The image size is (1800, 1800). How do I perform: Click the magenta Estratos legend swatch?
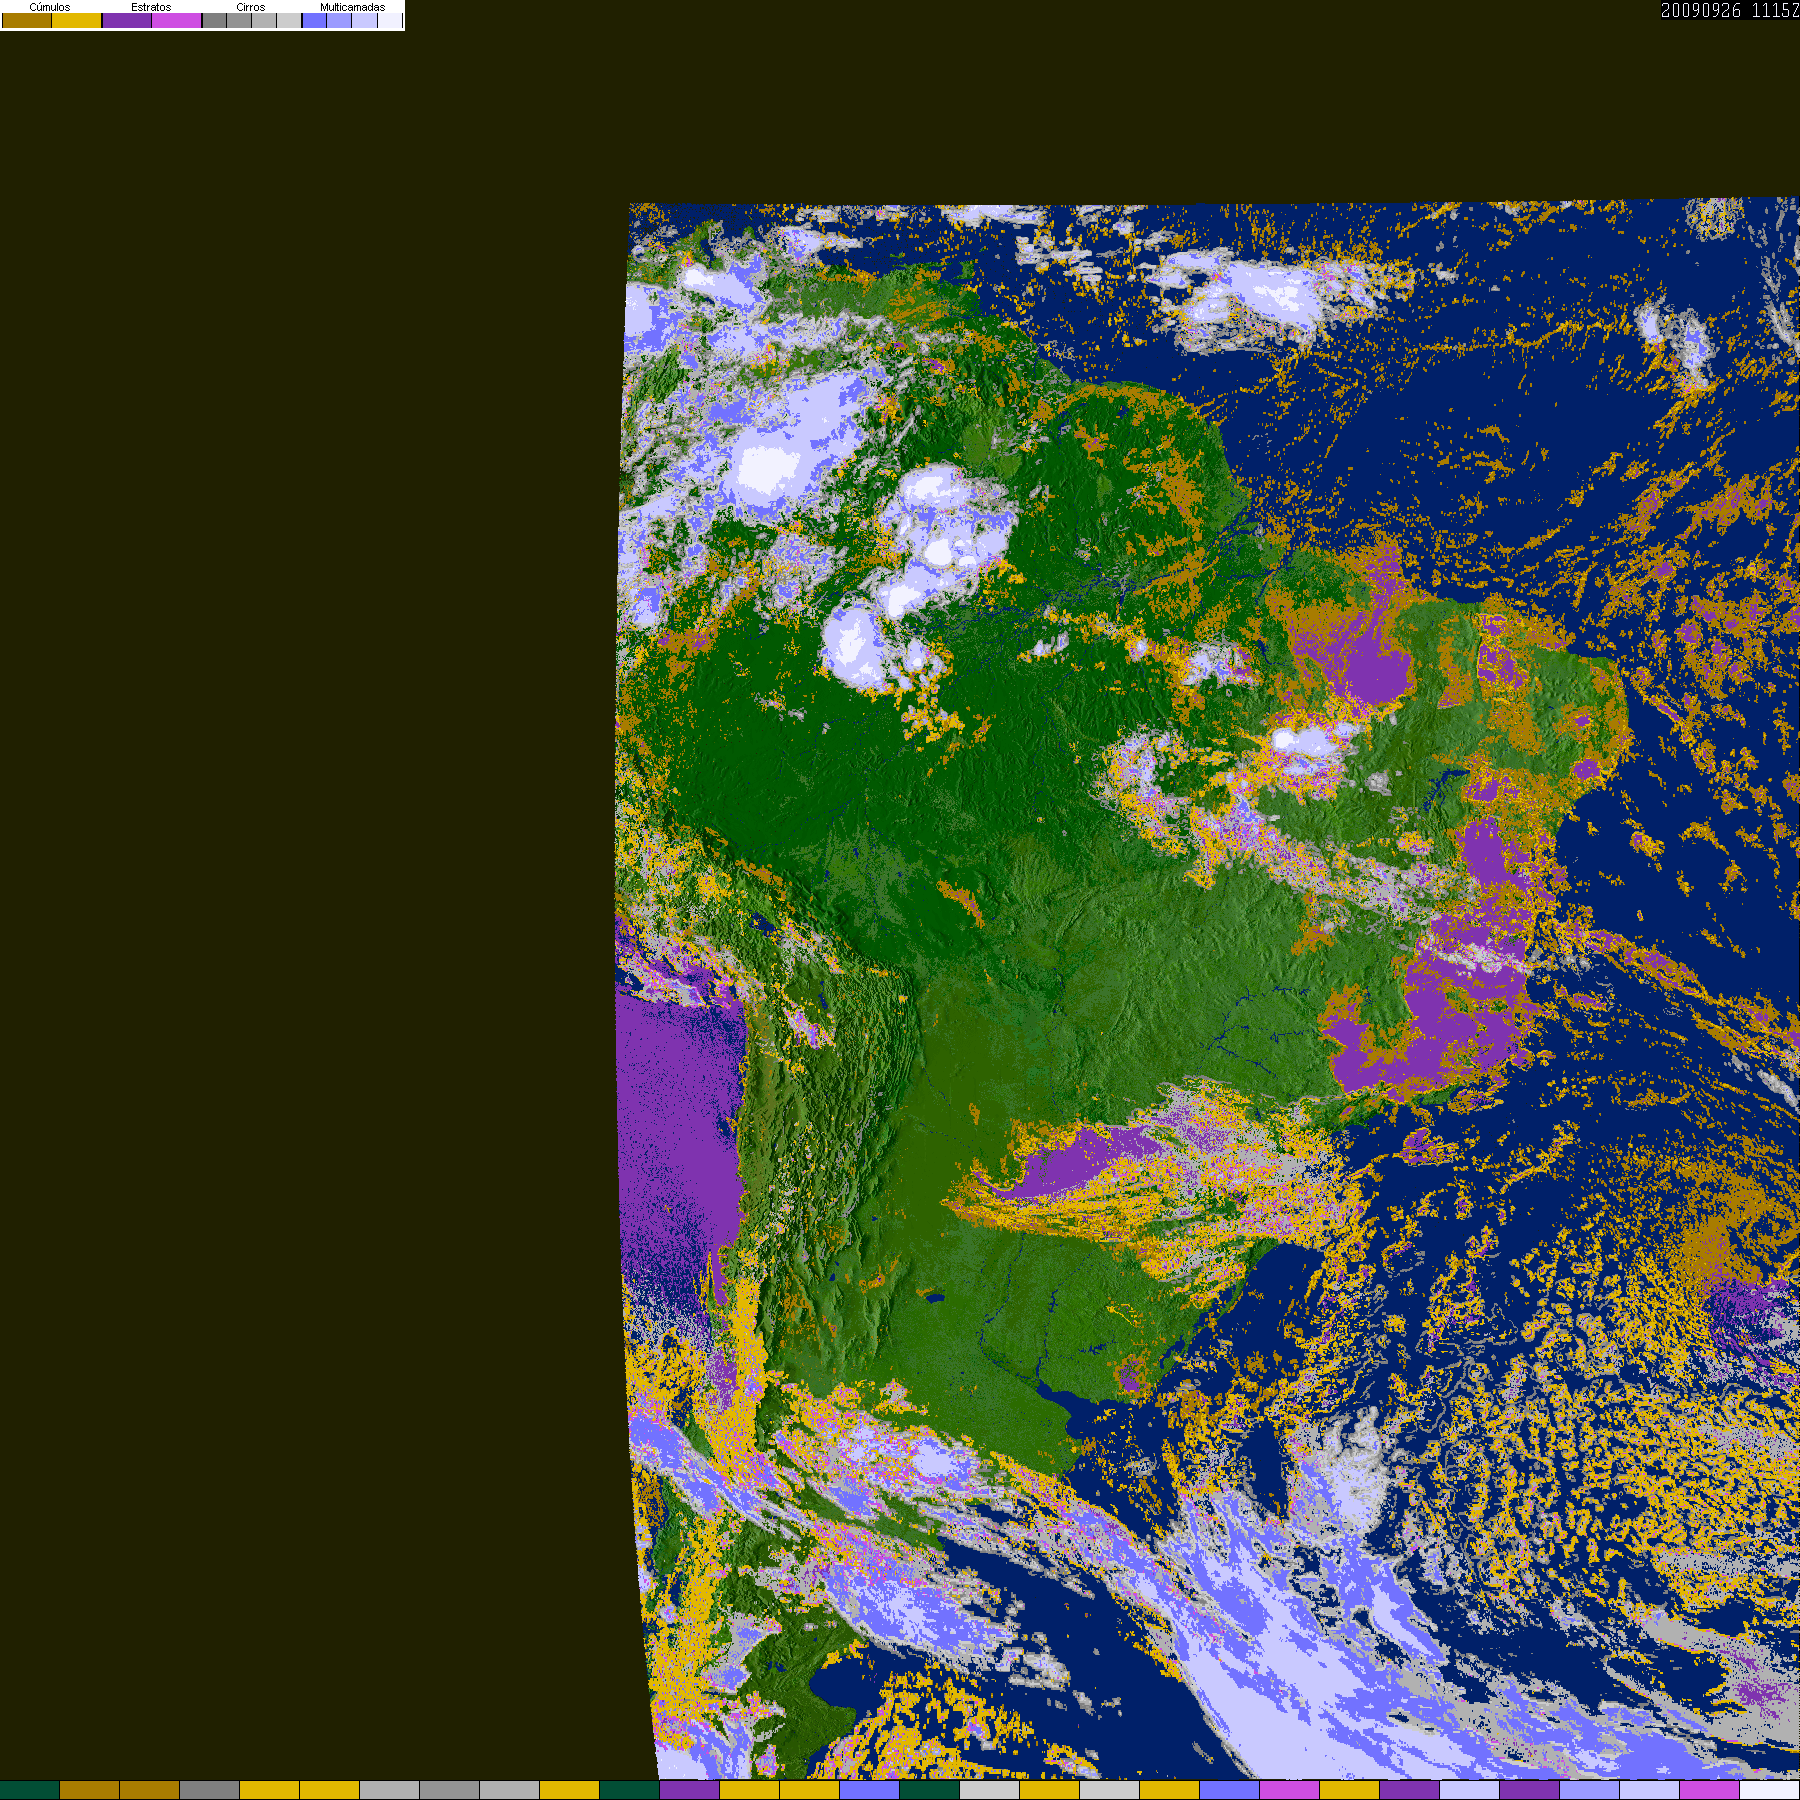(x=177, y=20)
